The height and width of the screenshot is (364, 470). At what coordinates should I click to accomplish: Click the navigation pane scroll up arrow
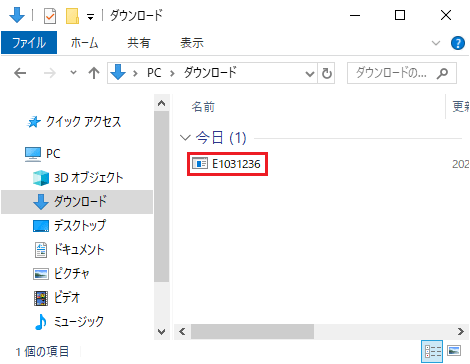pos(162,103)
